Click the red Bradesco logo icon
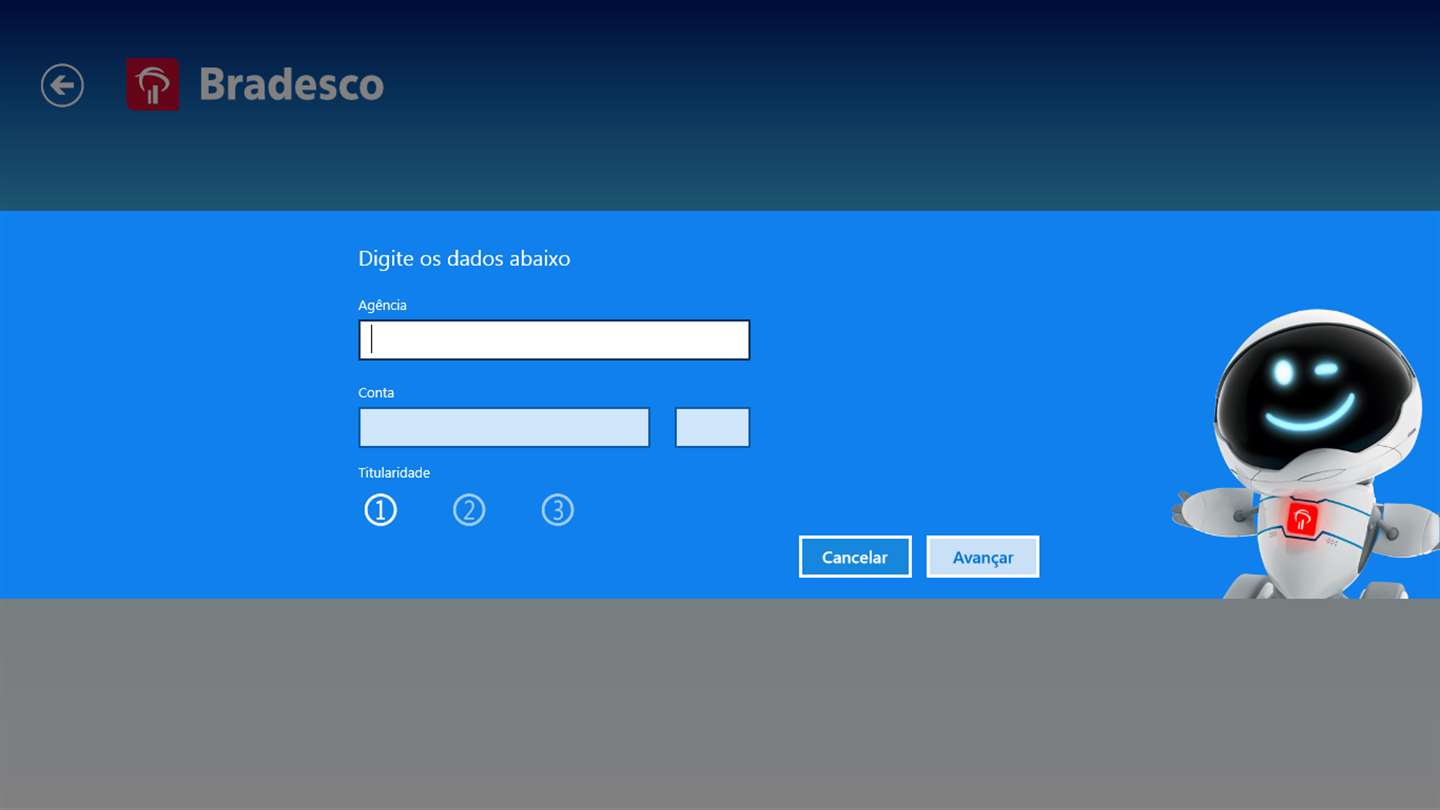1440x810 pixels. click(153, 84)
